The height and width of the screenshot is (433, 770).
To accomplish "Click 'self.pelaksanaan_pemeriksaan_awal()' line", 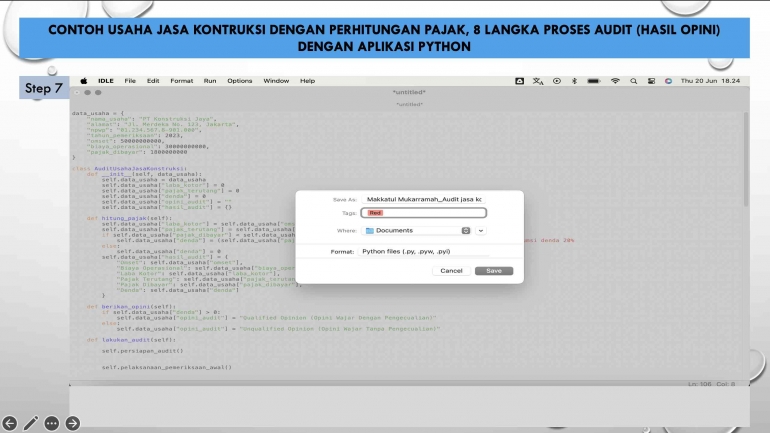I will 166,367.
